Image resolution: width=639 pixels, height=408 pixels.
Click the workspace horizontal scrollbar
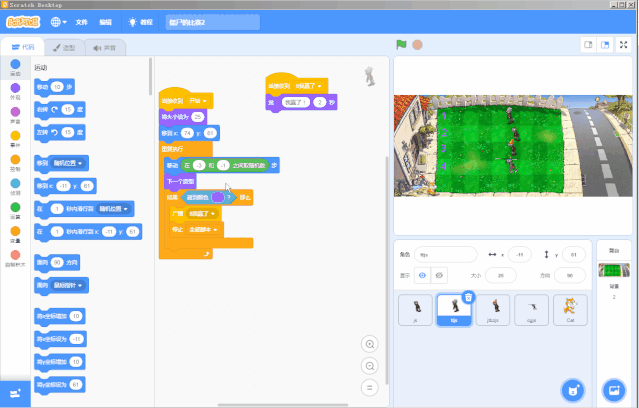click(283, 405)
